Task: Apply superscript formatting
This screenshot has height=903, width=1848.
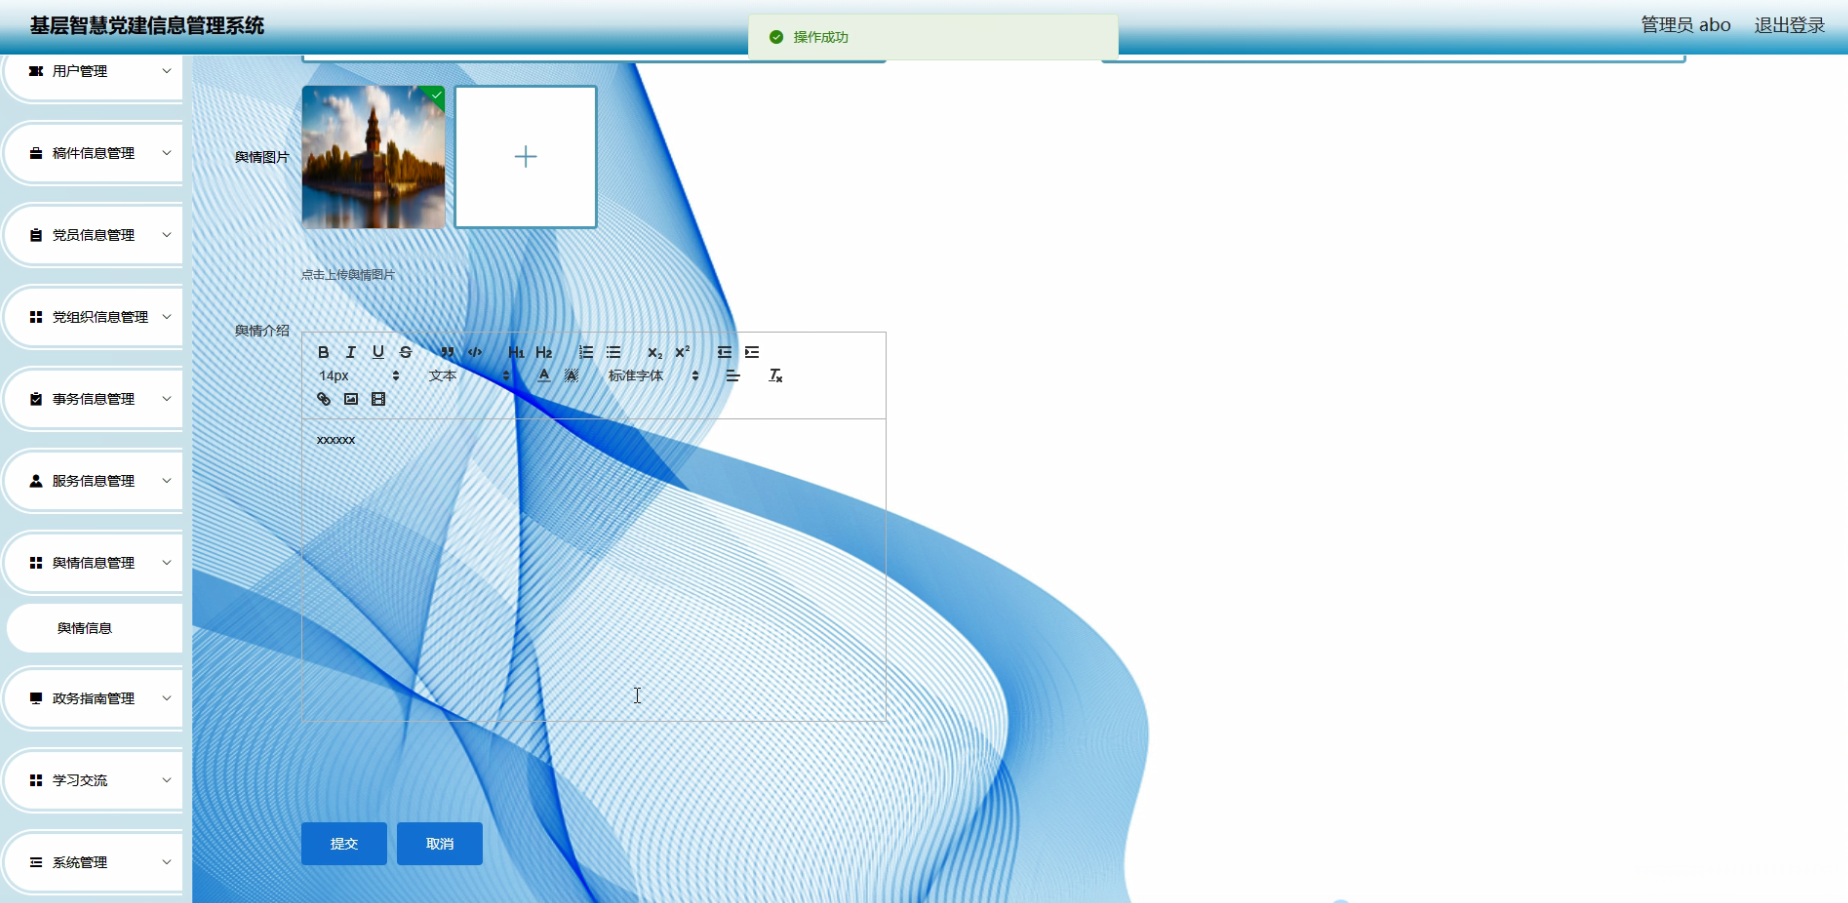Action: pos(683,352)
